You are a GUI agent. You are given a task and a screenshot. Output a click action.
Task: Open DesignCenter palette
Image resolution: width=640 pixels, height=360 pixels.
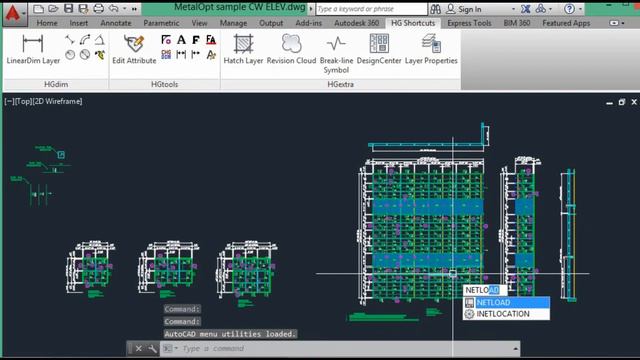coord(379,50)
